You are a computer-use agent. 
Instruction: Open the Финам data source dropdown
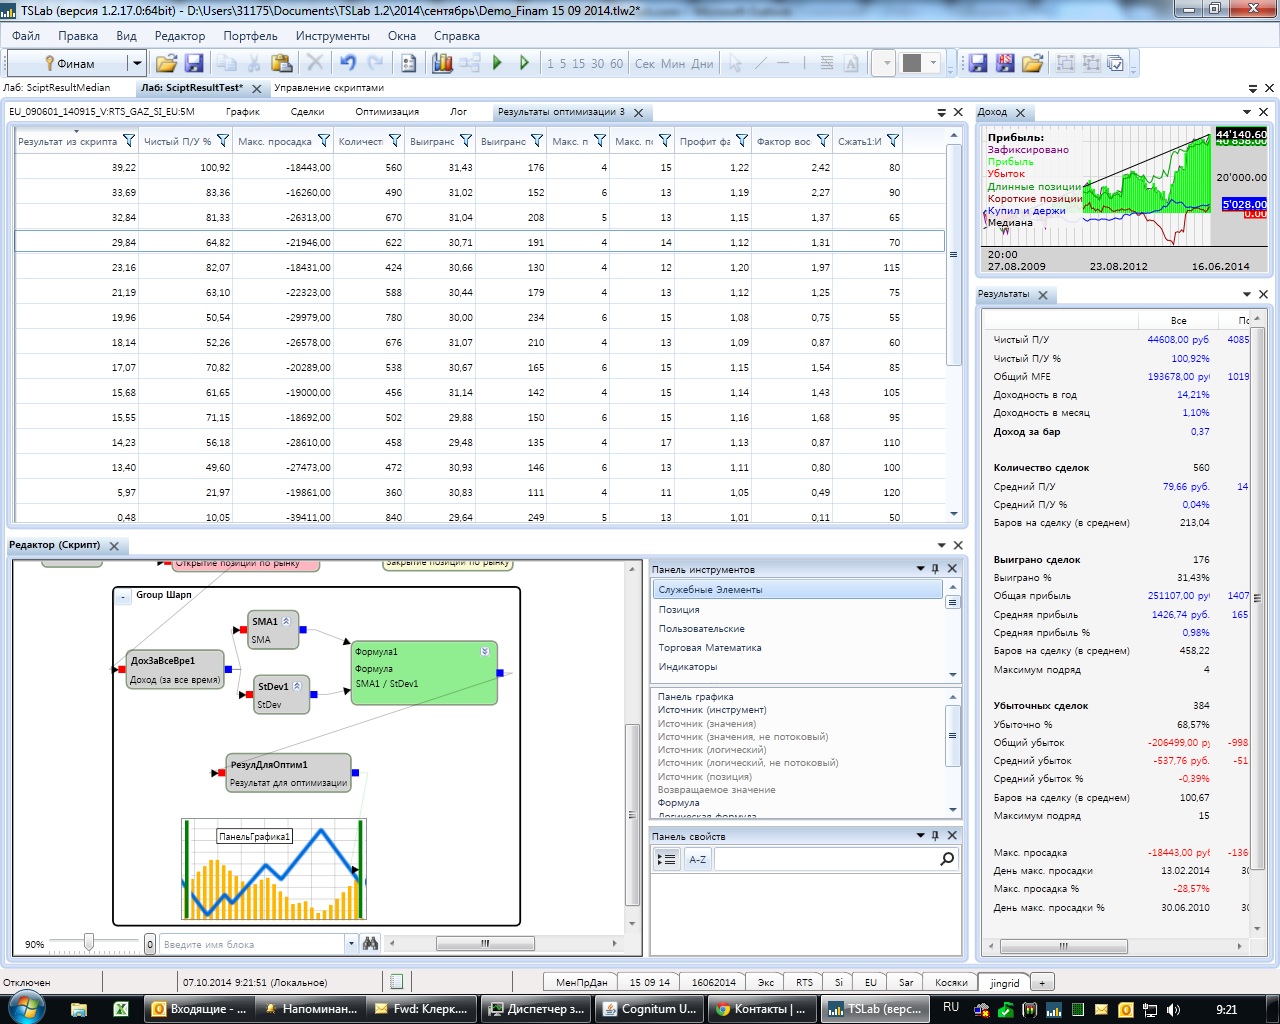coord(137,63)
